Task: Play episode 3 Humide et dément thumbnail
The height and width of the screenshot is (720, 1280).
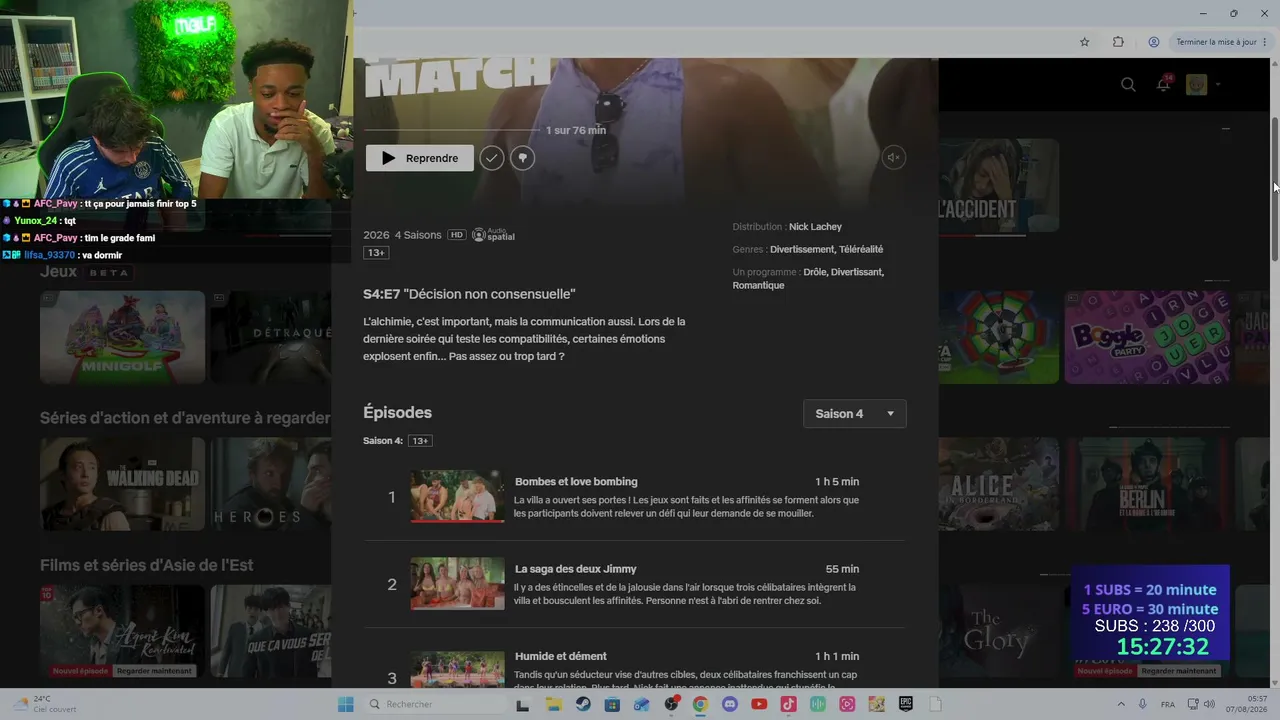Action: [457, 670]
